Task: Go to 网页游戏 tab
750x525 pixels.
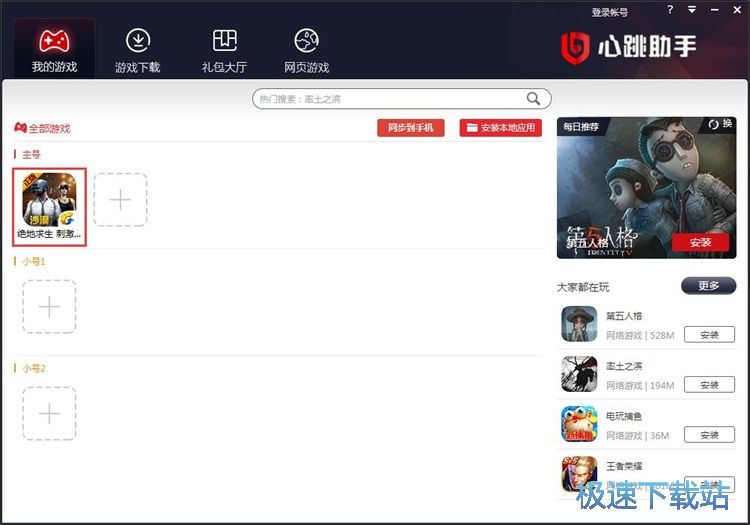Action: tap(307, 50)
